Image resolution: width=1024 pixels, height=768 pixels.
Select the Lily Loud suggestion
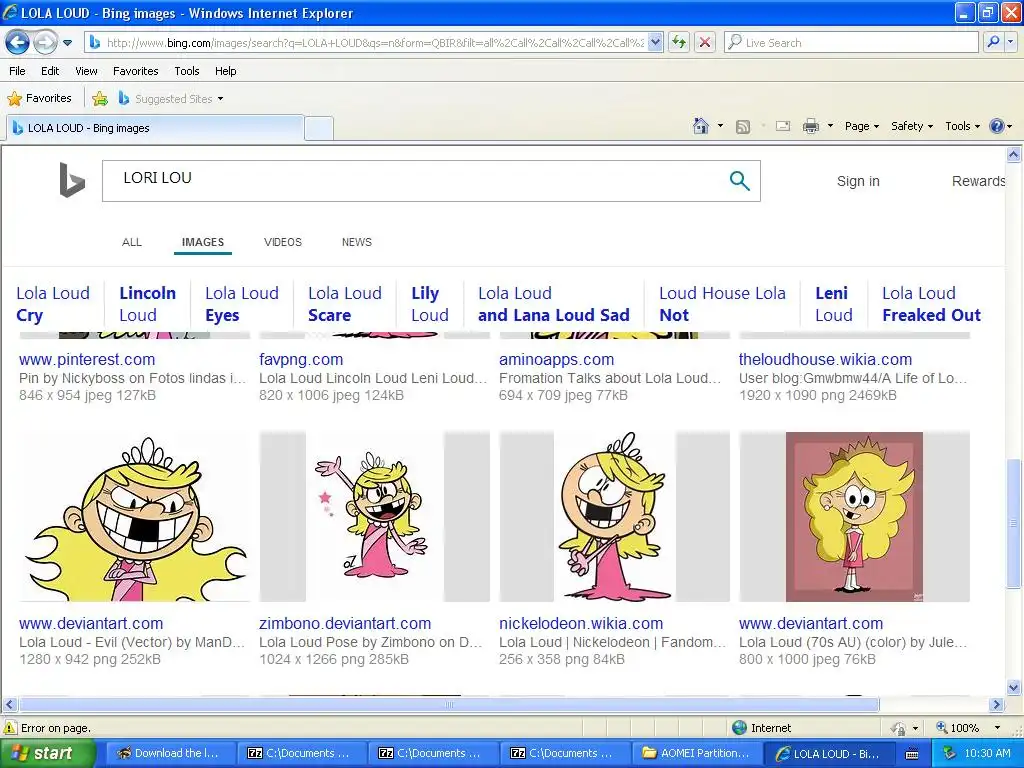click(430, 304)
